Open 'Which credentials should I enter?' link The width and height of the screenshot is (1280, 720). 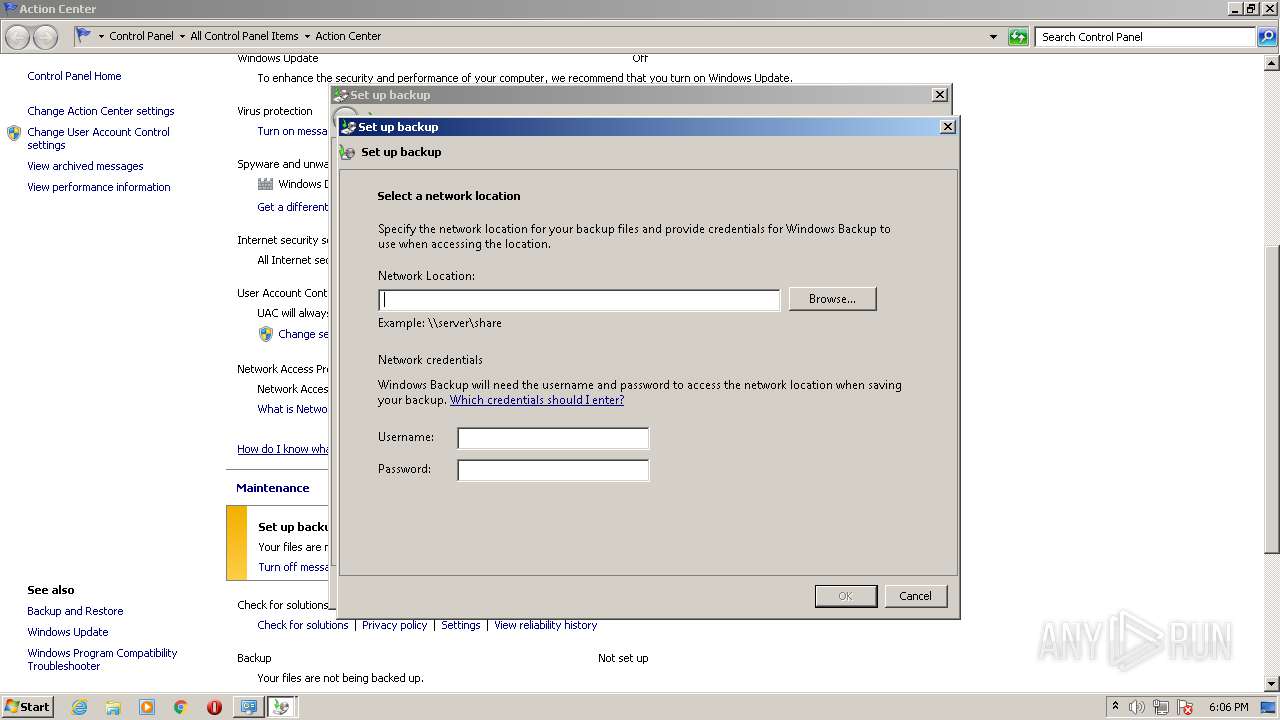coord(537,400)
